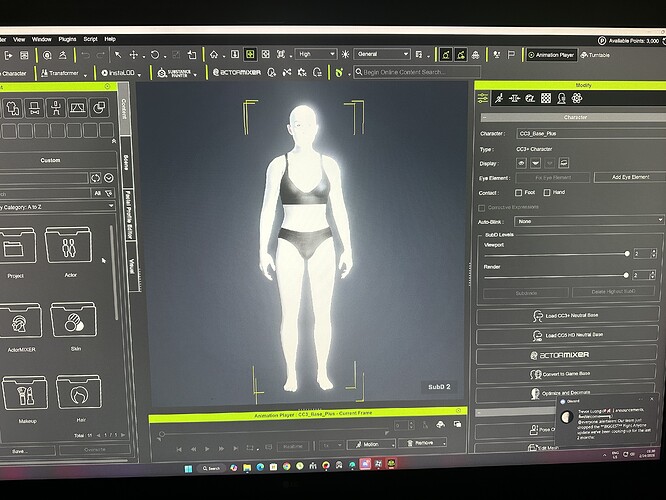Click the sun lighting icon in toolbar

point(346,54)
